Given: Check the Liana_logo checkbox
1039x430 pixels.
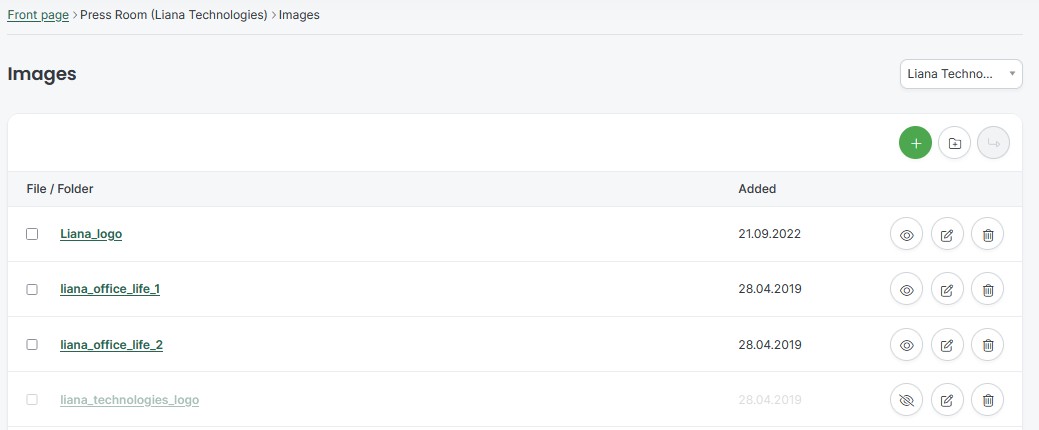Looking at the screenshot, I should point(32,234).
